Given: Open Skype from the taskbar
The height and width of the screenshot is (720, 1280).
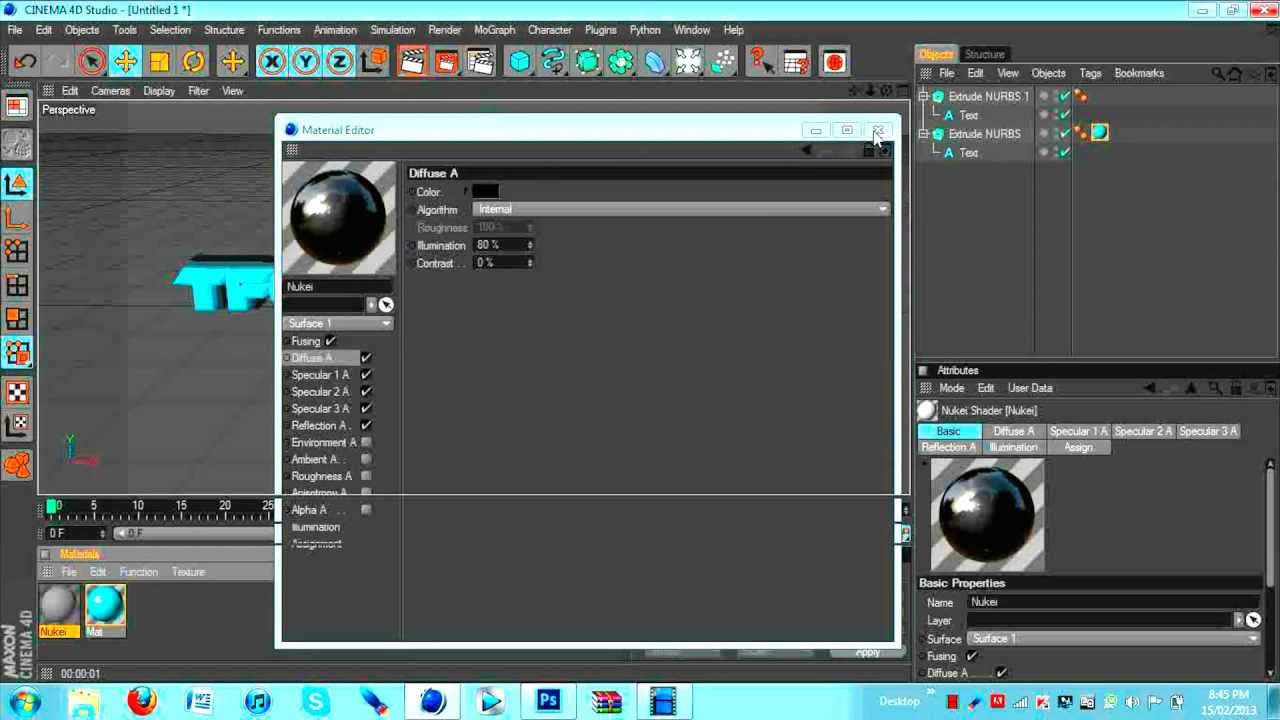Looking at the screenshot, I should click(x=316, y=701).
